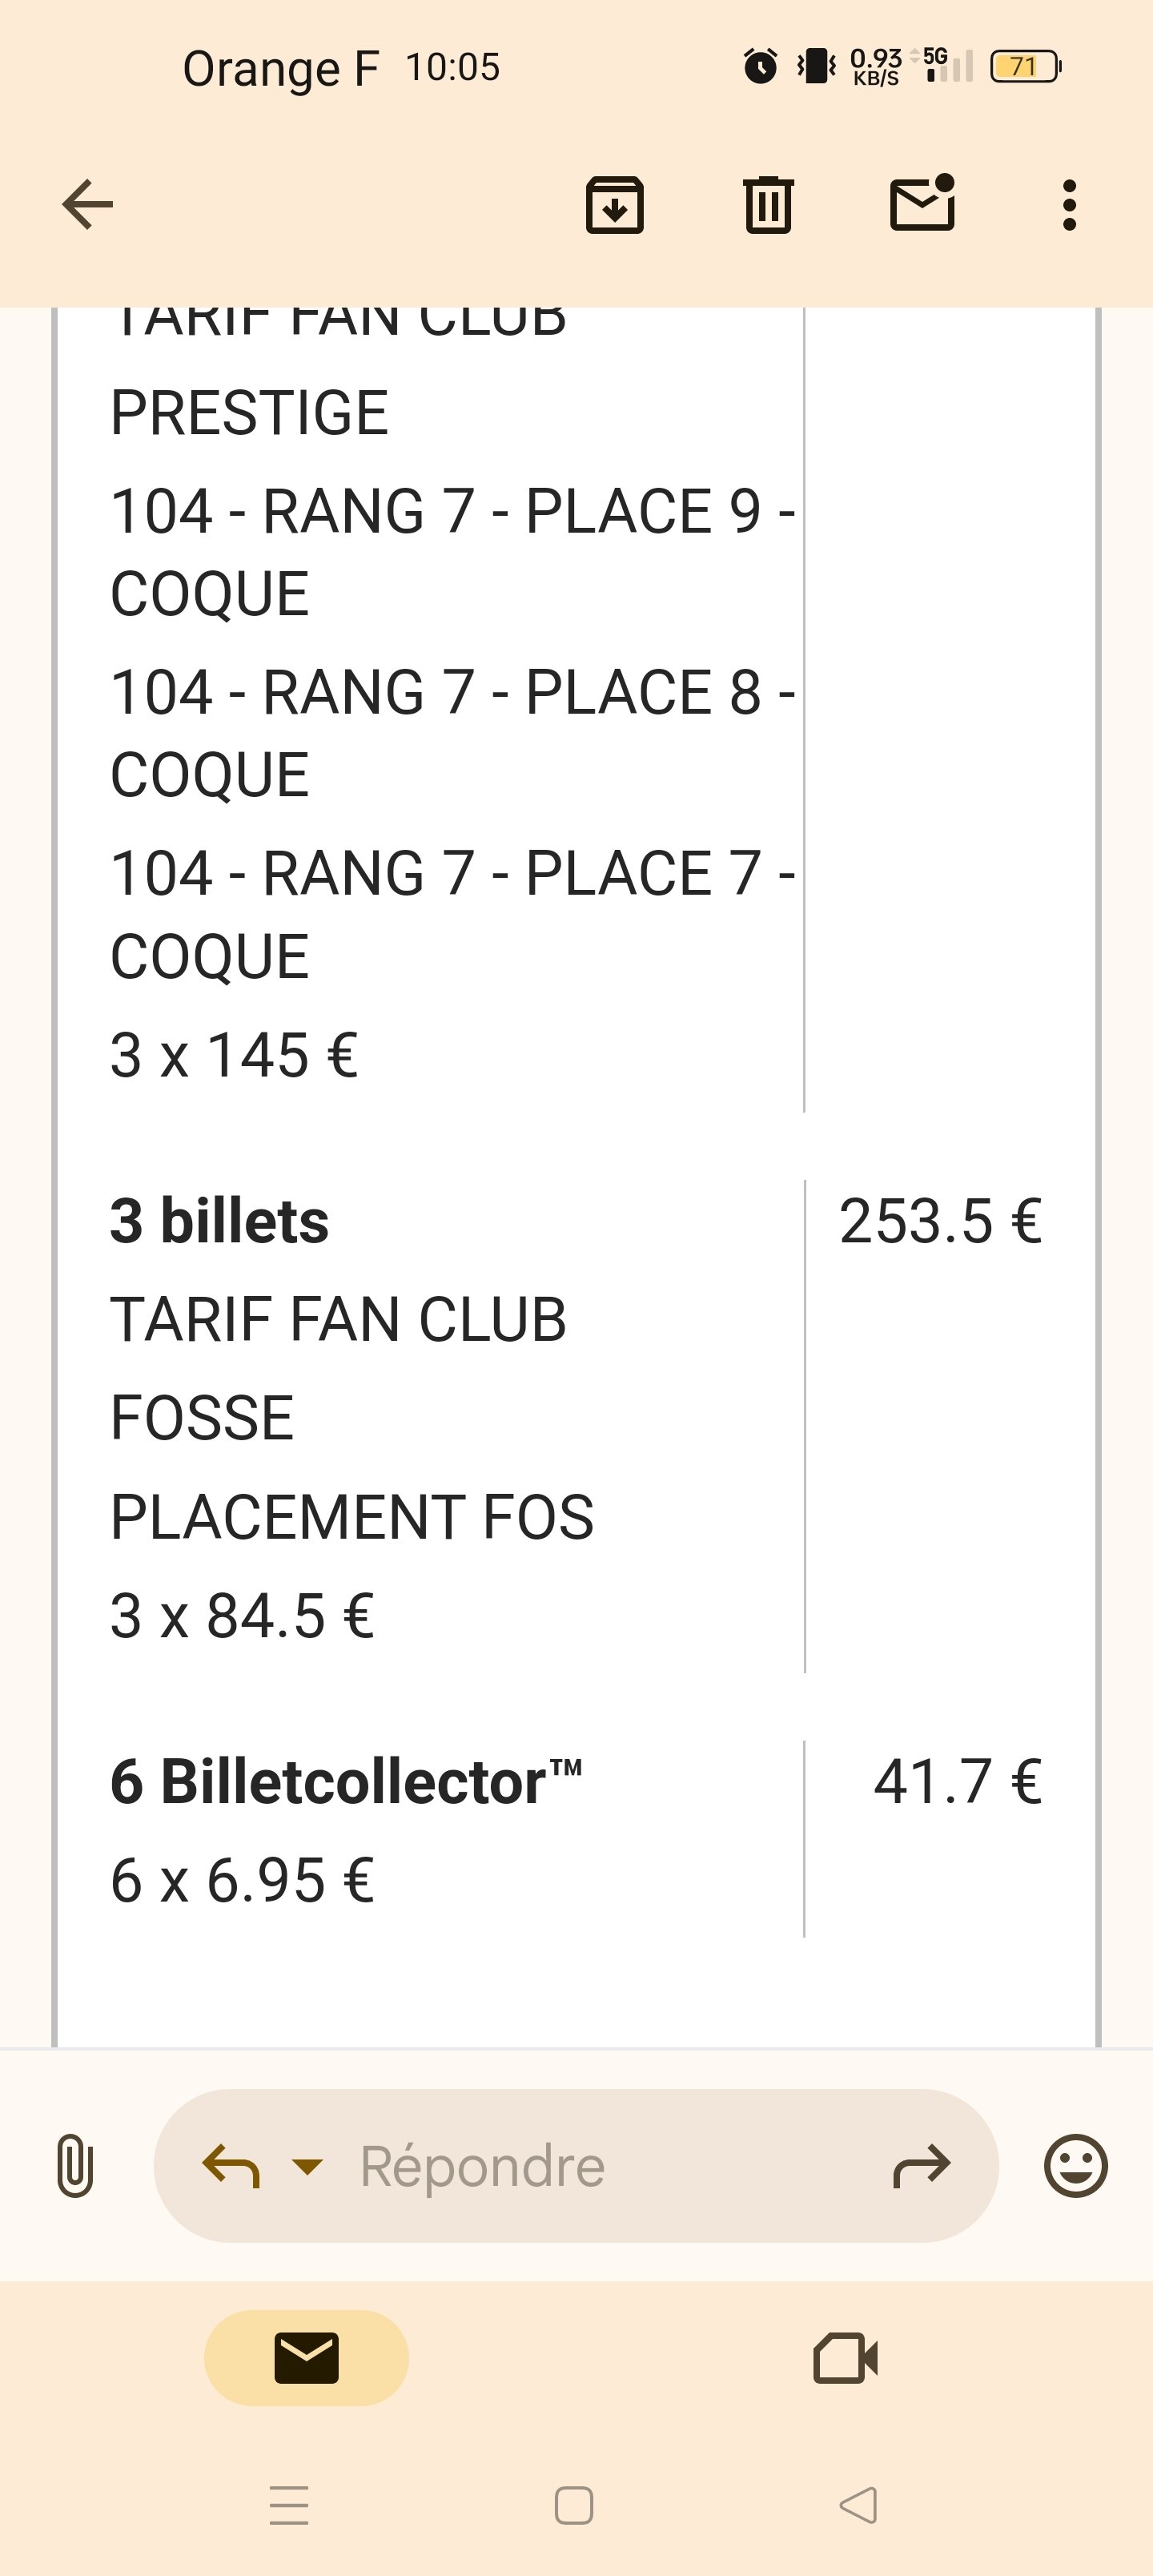Expand the reply type dropdown arrow
Screen dimensions: 1153x2576
[307, 2166]
